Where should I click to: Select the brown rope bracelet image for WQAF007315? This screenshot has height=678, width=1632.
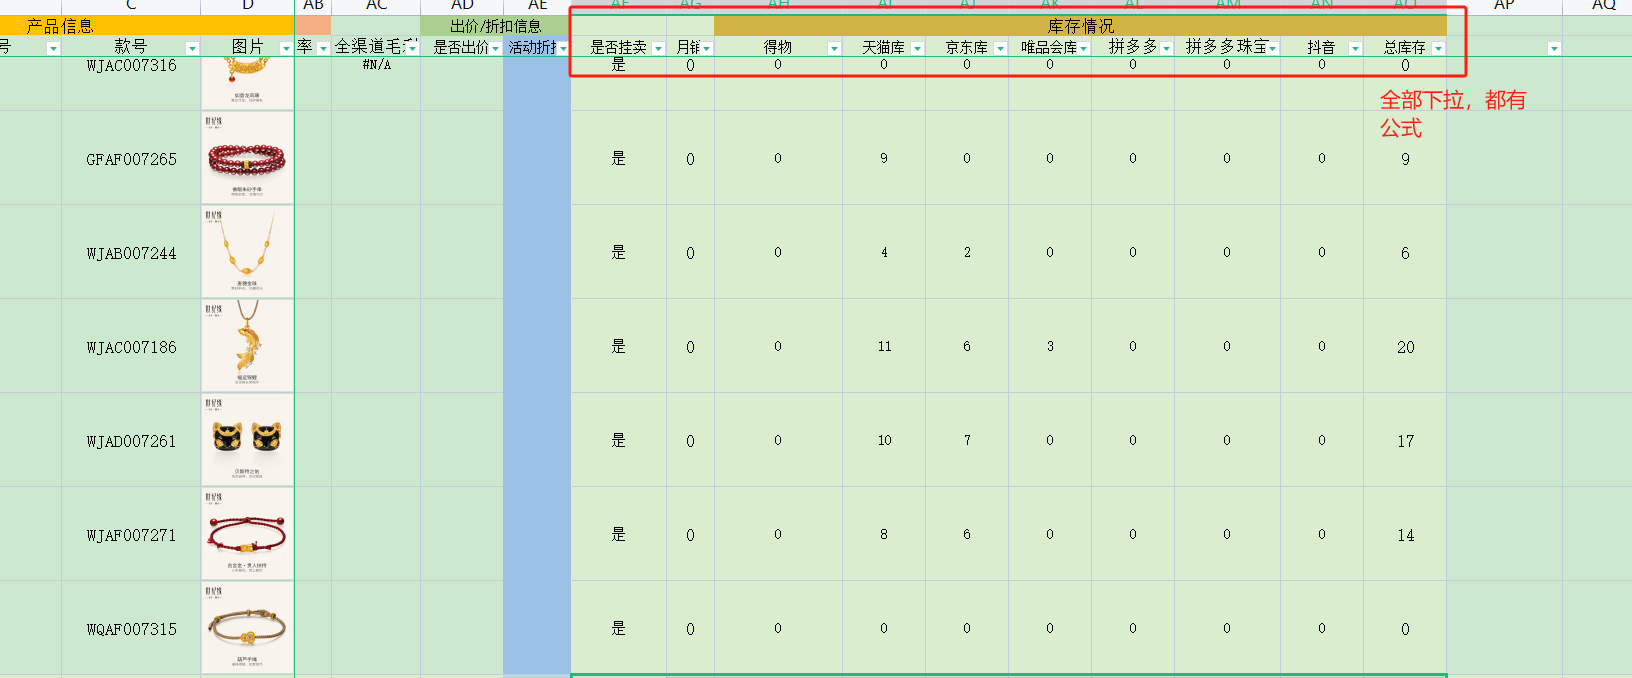click(247, 627)
